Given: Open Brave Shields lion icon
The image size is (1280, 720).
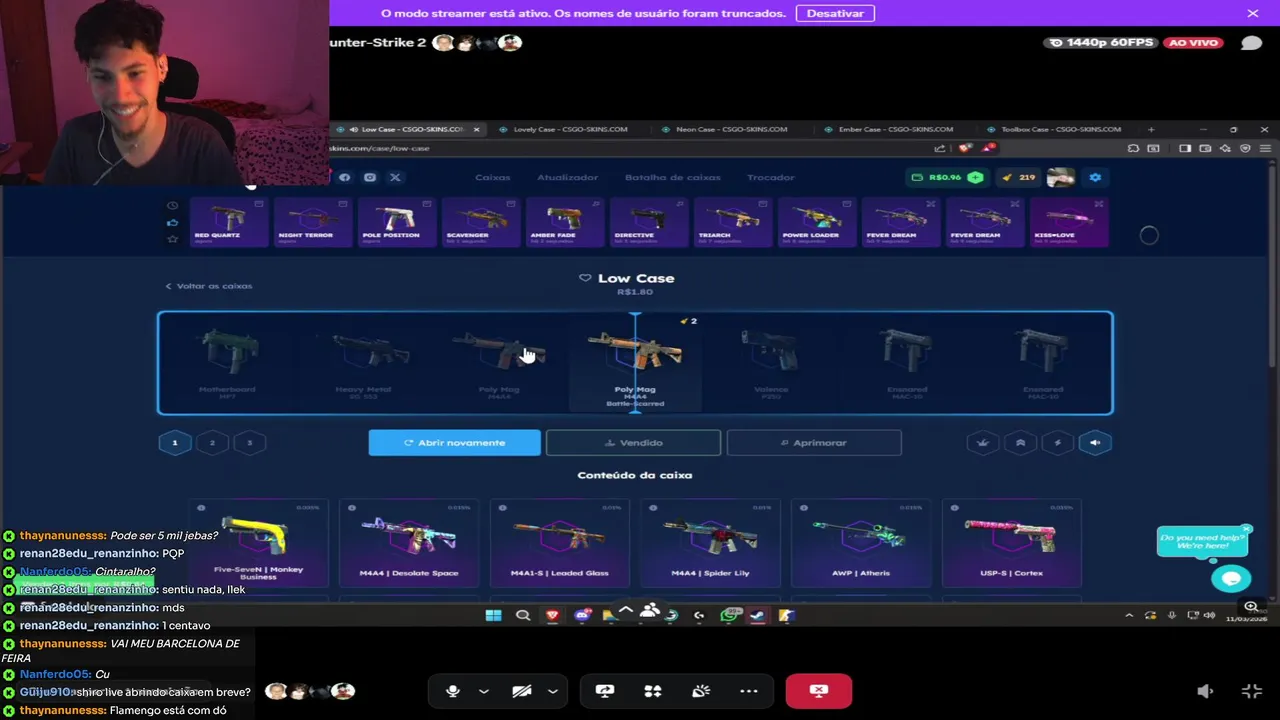Looking at the screenshot, I should click(x=964, y=148).
